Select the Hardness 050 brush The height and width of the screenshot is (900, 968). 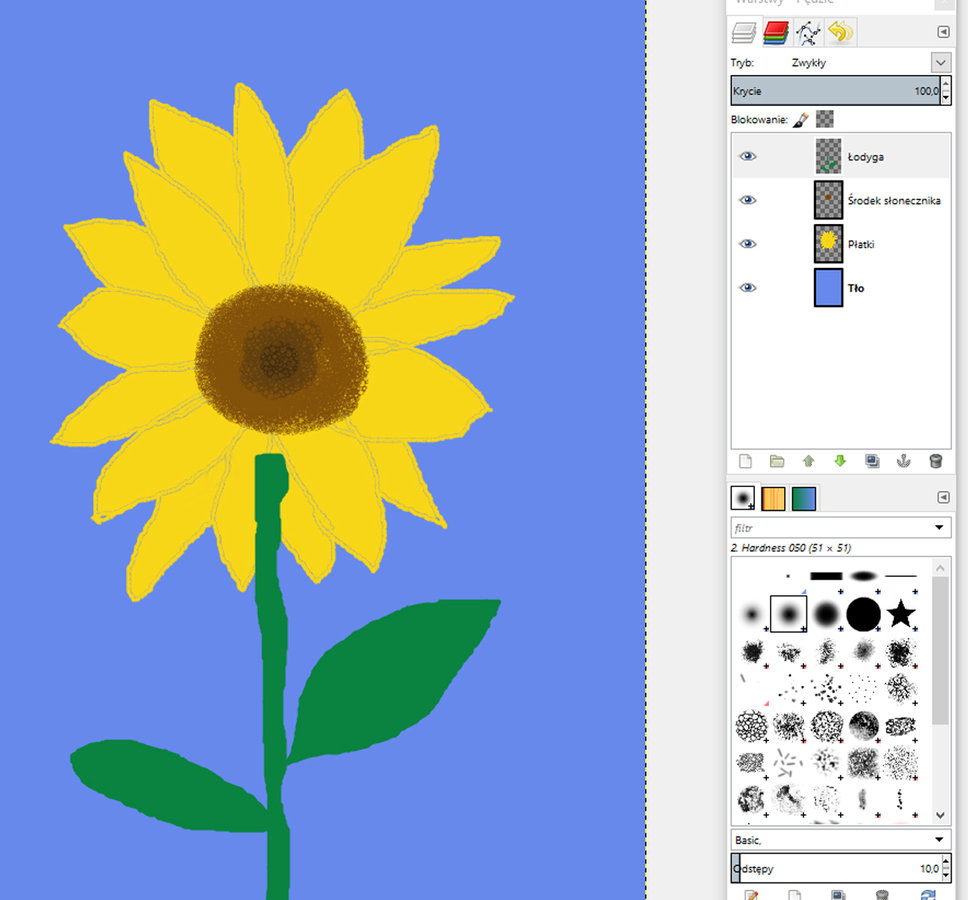pos(788,614)
